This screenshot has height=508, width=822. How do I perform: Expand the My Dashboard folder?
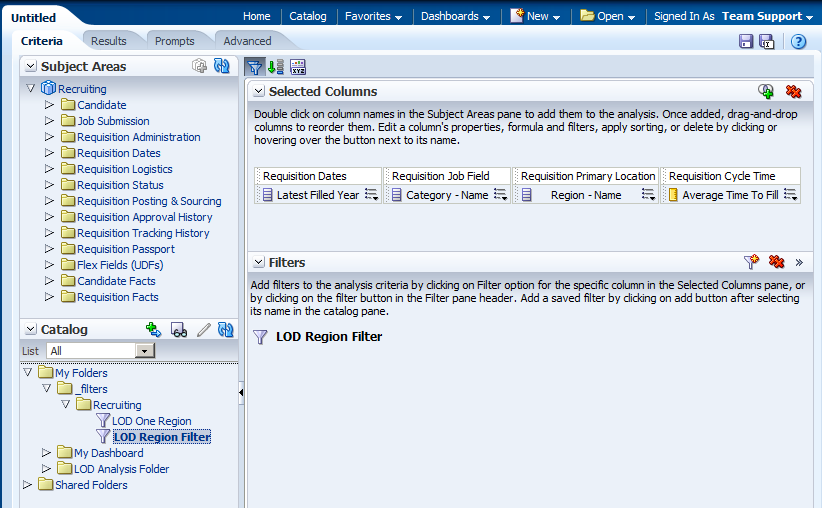tap(46, 452)
